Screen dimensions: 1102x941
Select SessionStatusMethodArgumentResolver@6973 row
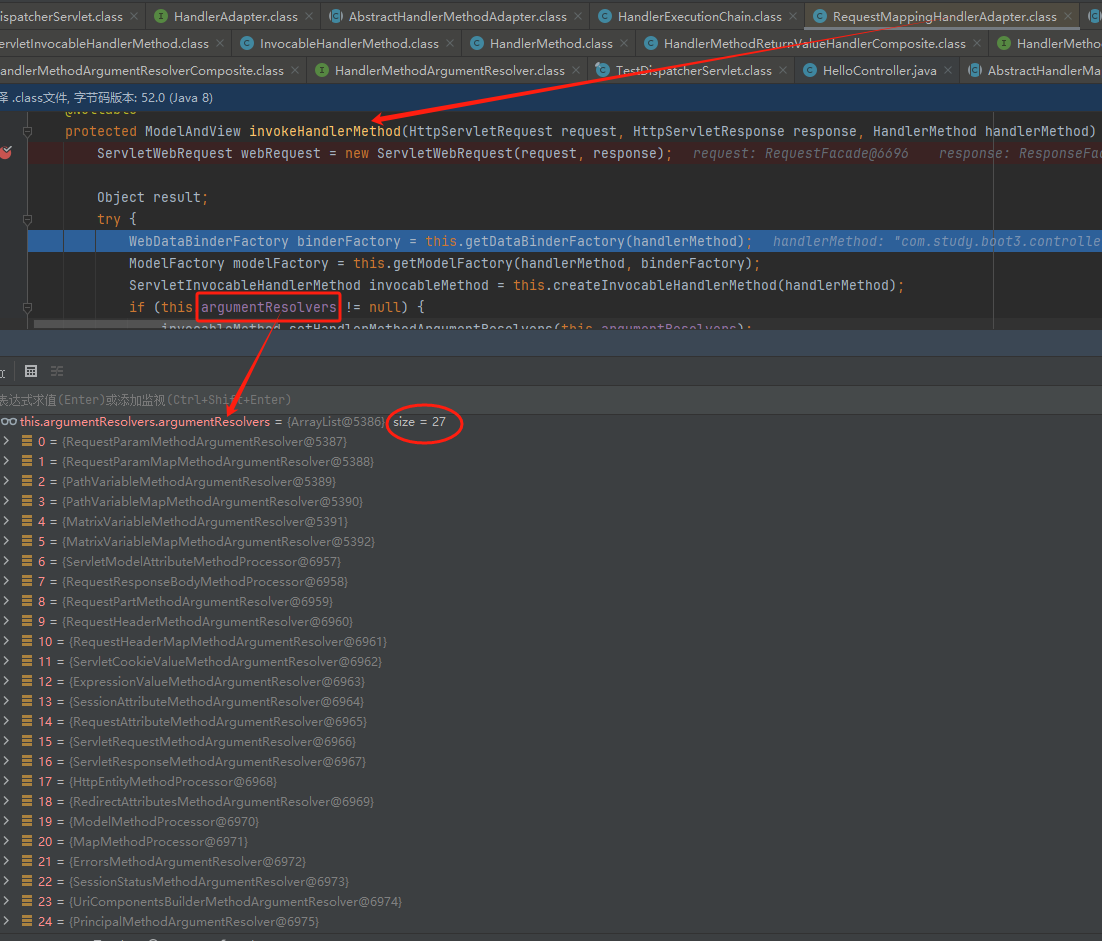pyautogui.click(x=551, y=881)
